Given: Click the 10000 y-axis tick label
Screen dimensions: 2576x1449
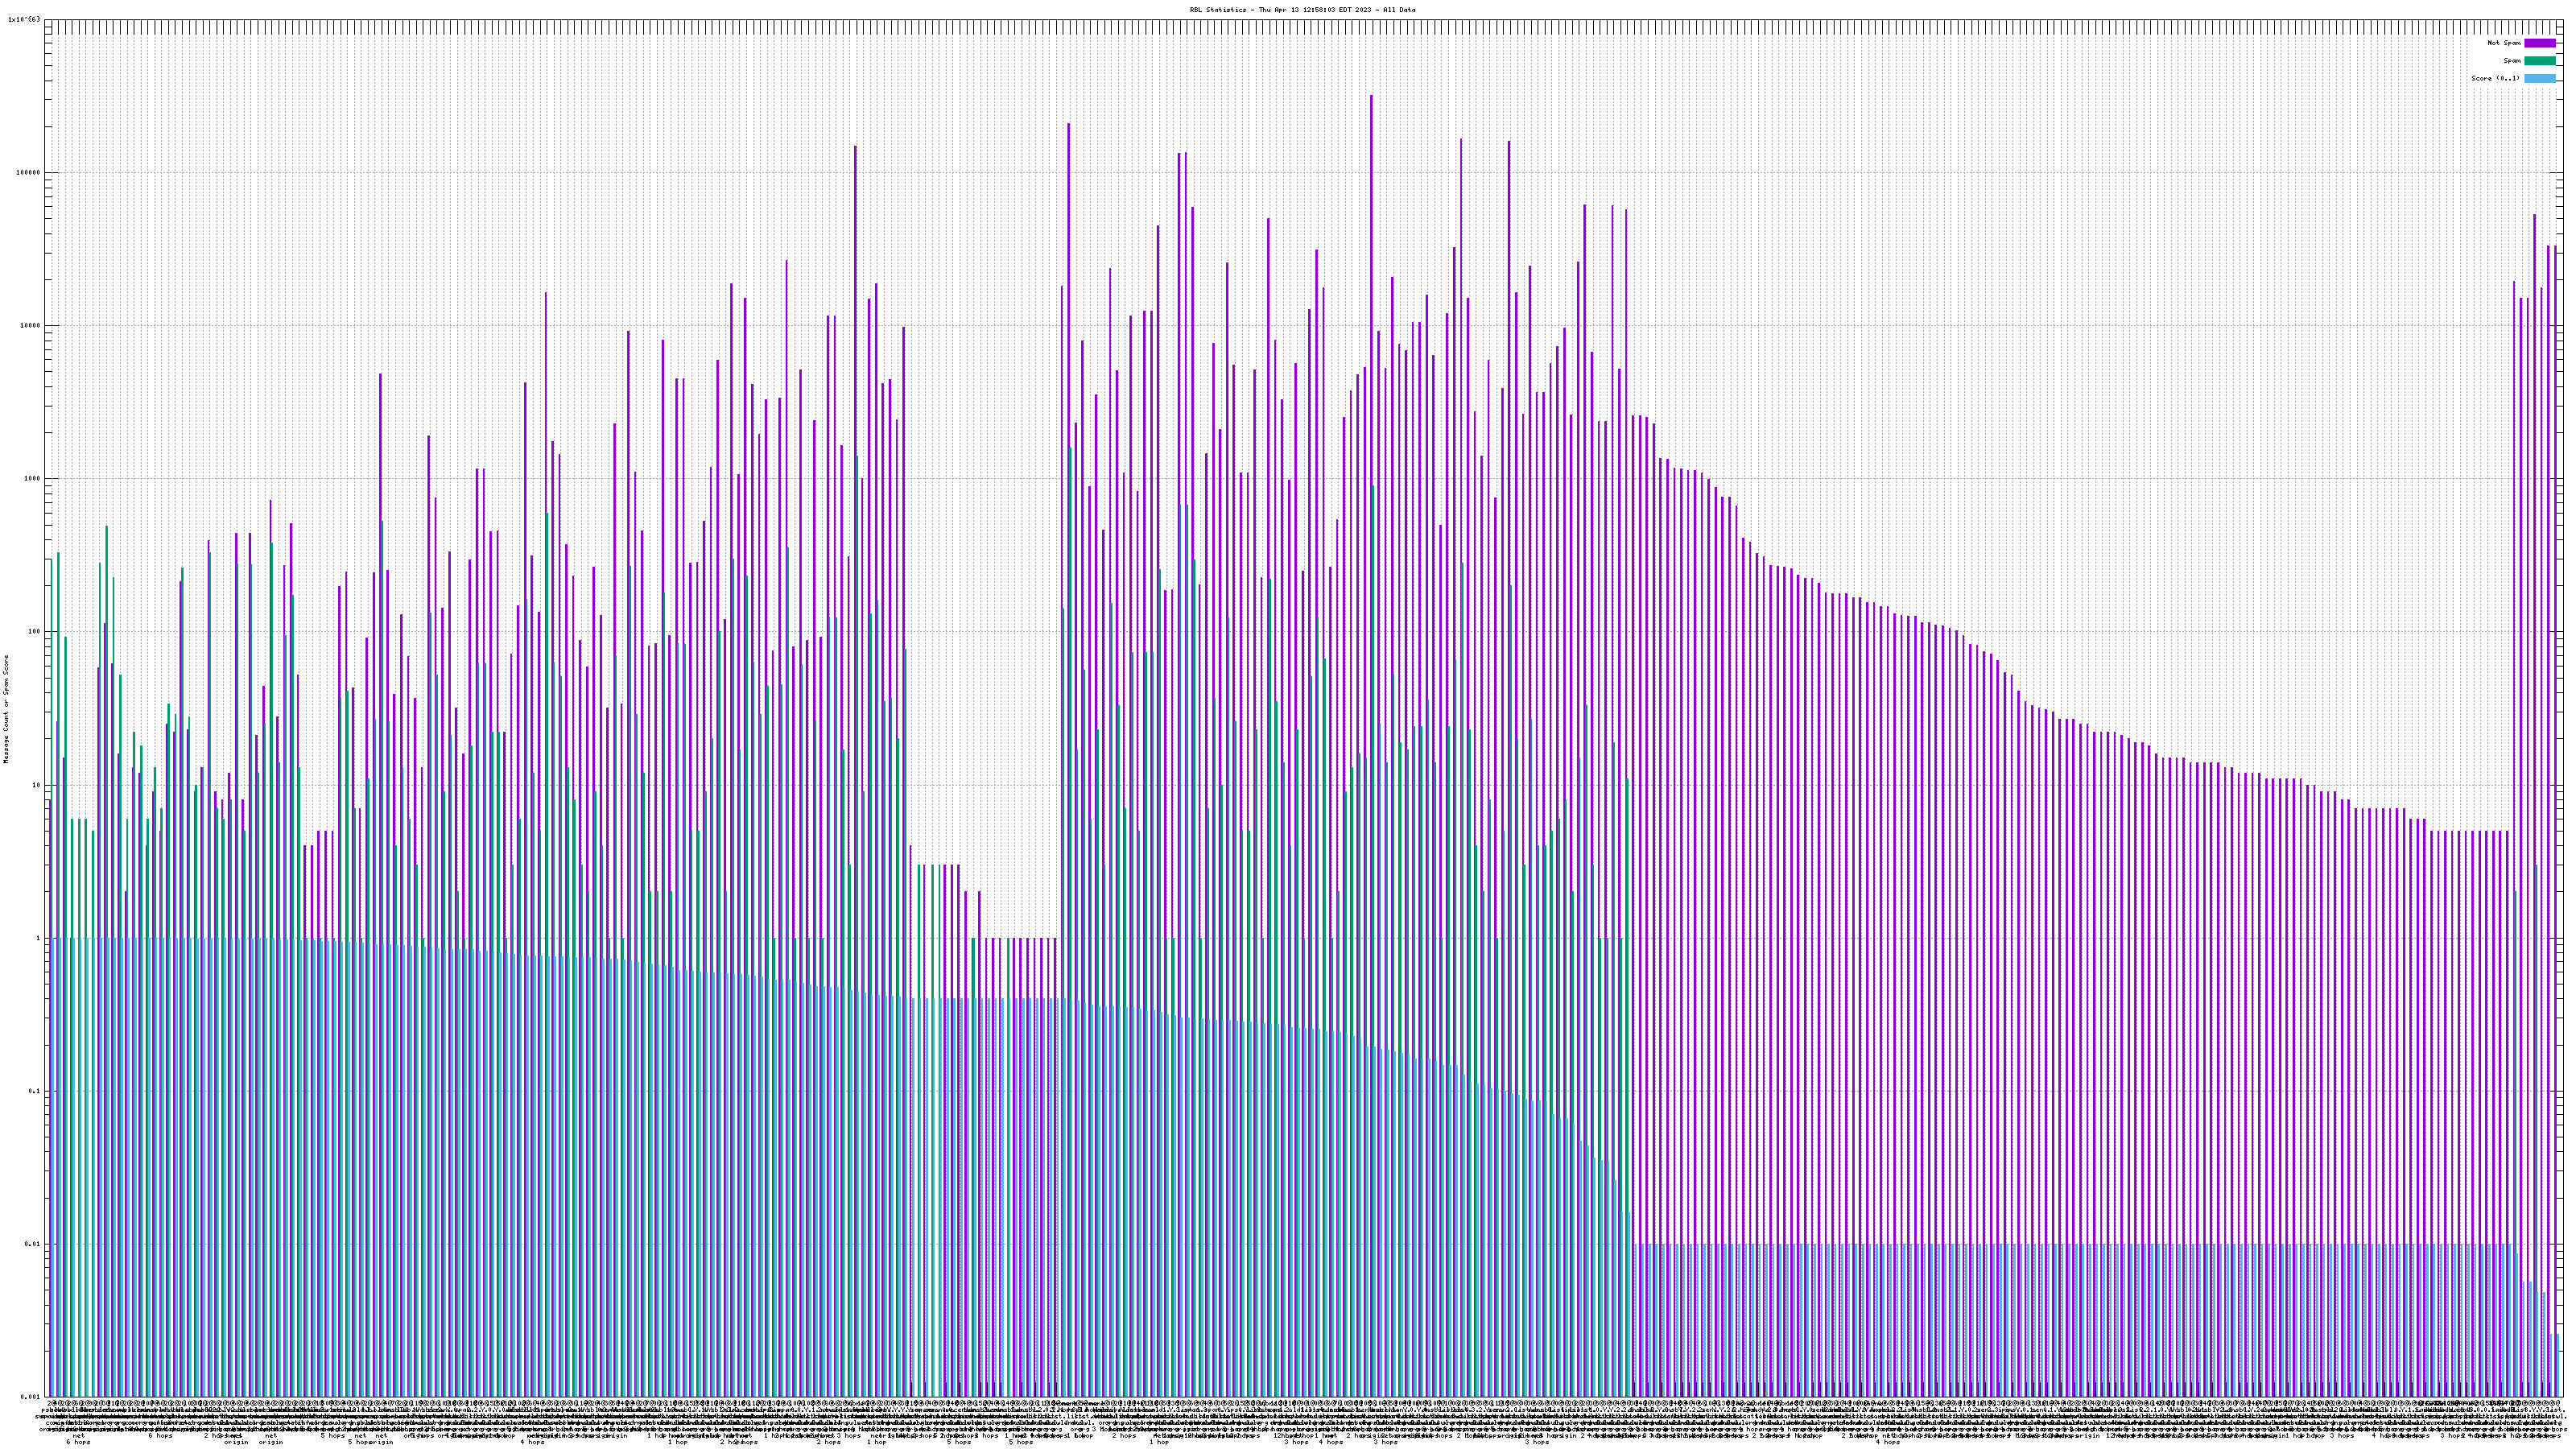Looking at the screenshot, I should [30, 325].
